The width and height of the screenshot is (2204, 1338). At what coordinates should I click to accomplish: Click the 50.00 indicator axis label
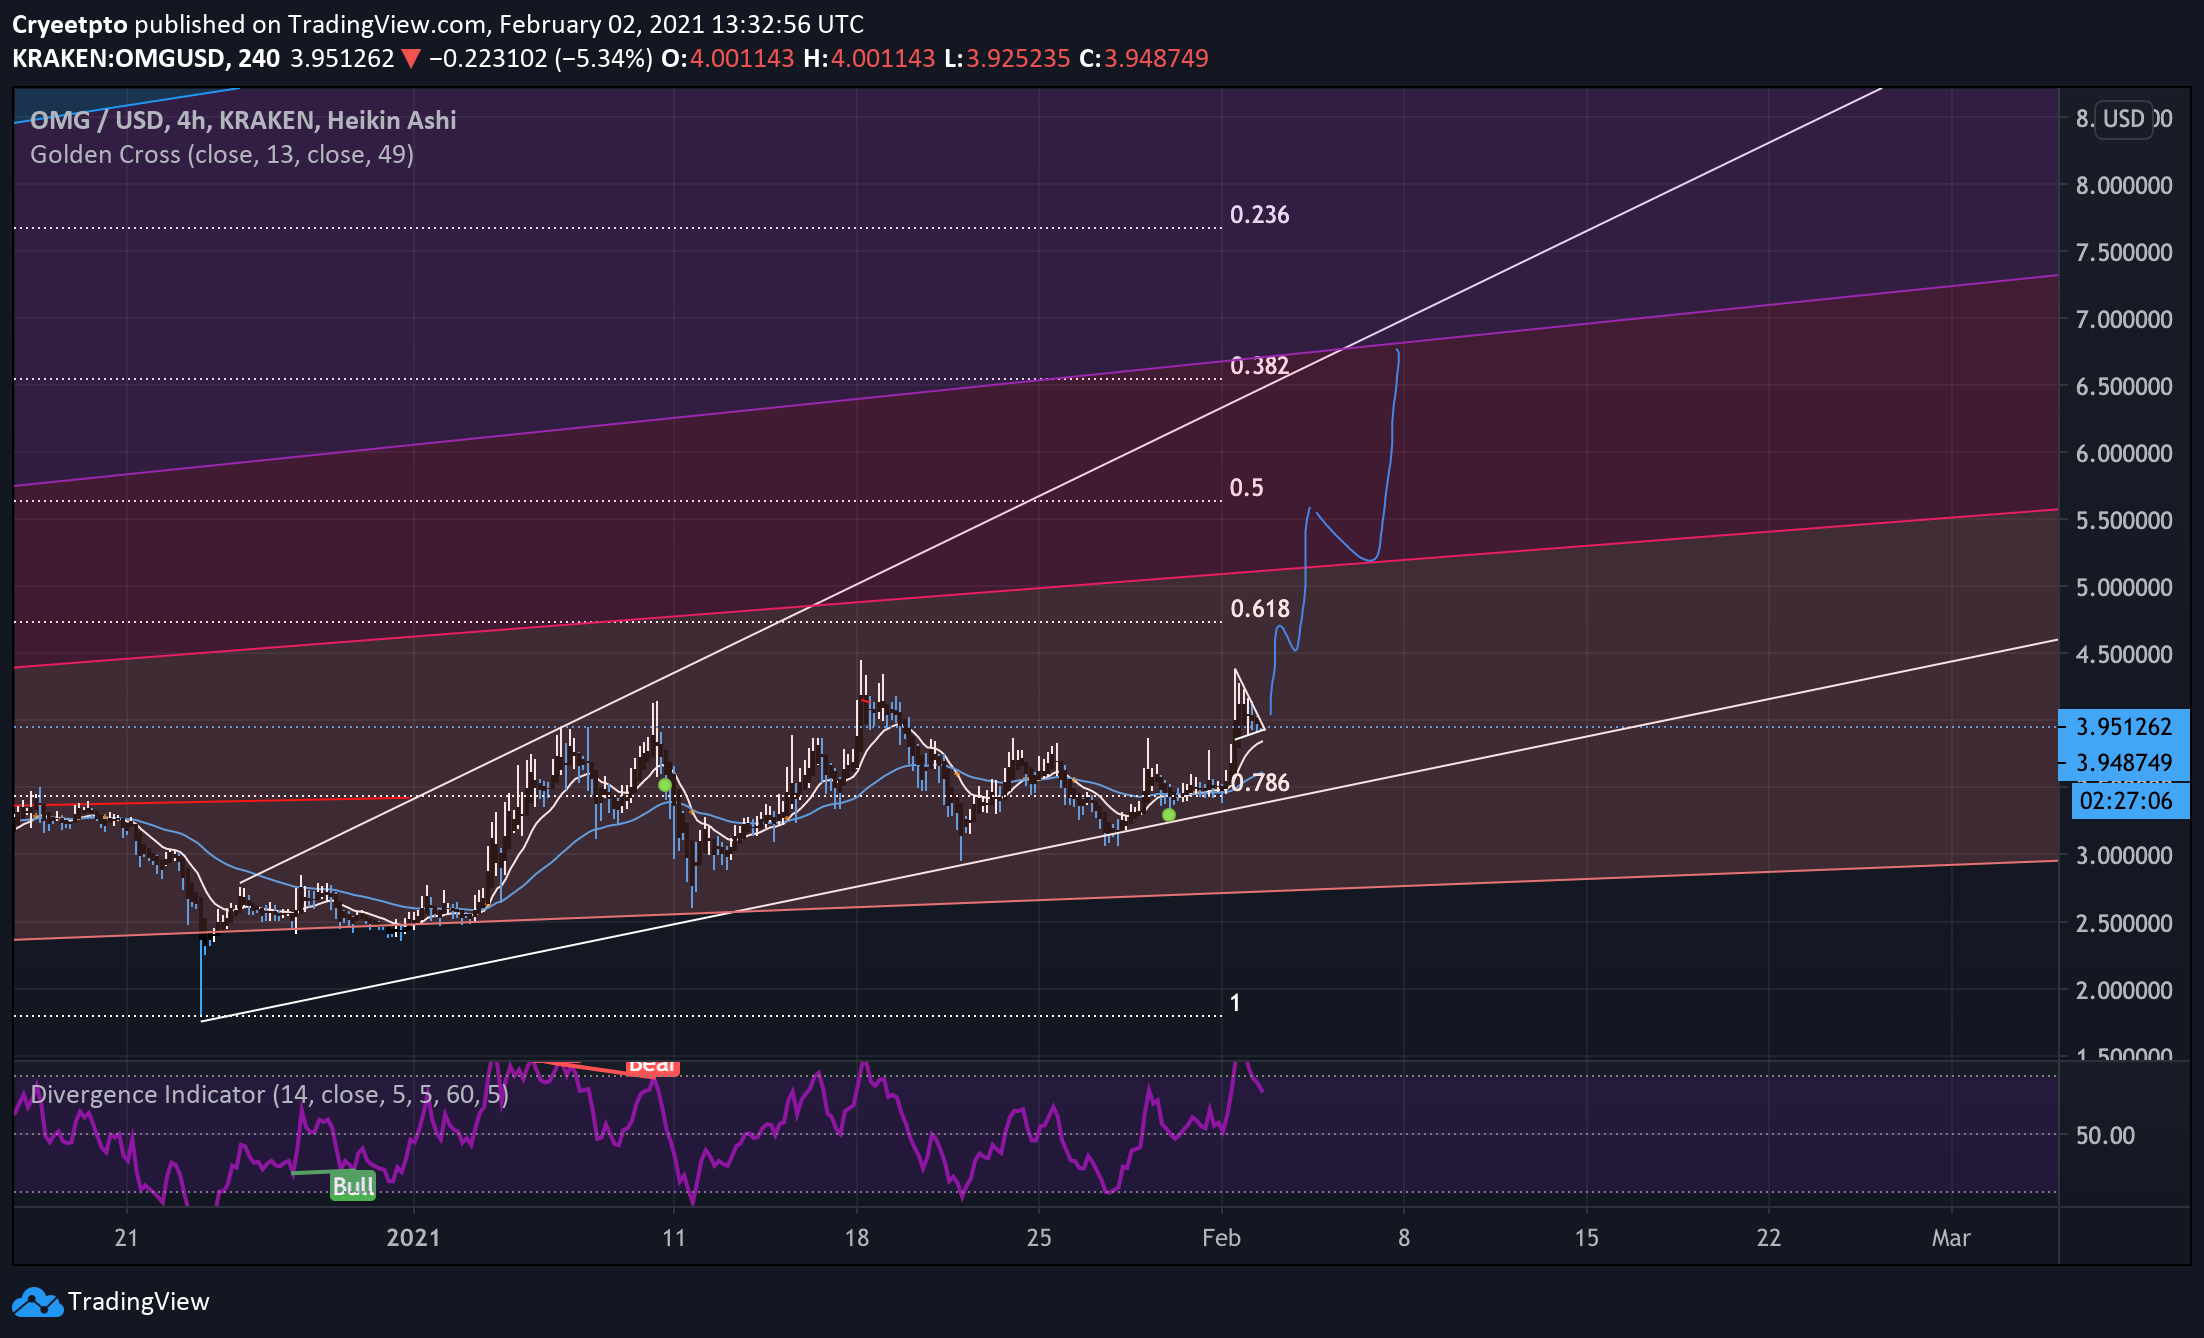coord(2105,1136)
